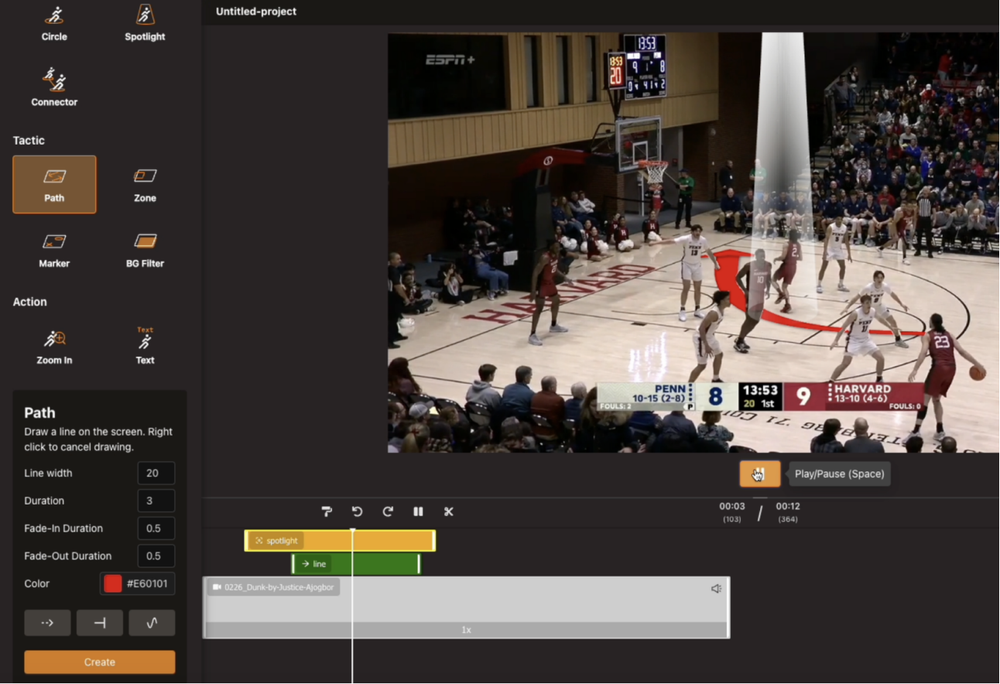Select the 0226_Dunk-by-Justice-Ajogbor video clip

(x=466, y=607)
